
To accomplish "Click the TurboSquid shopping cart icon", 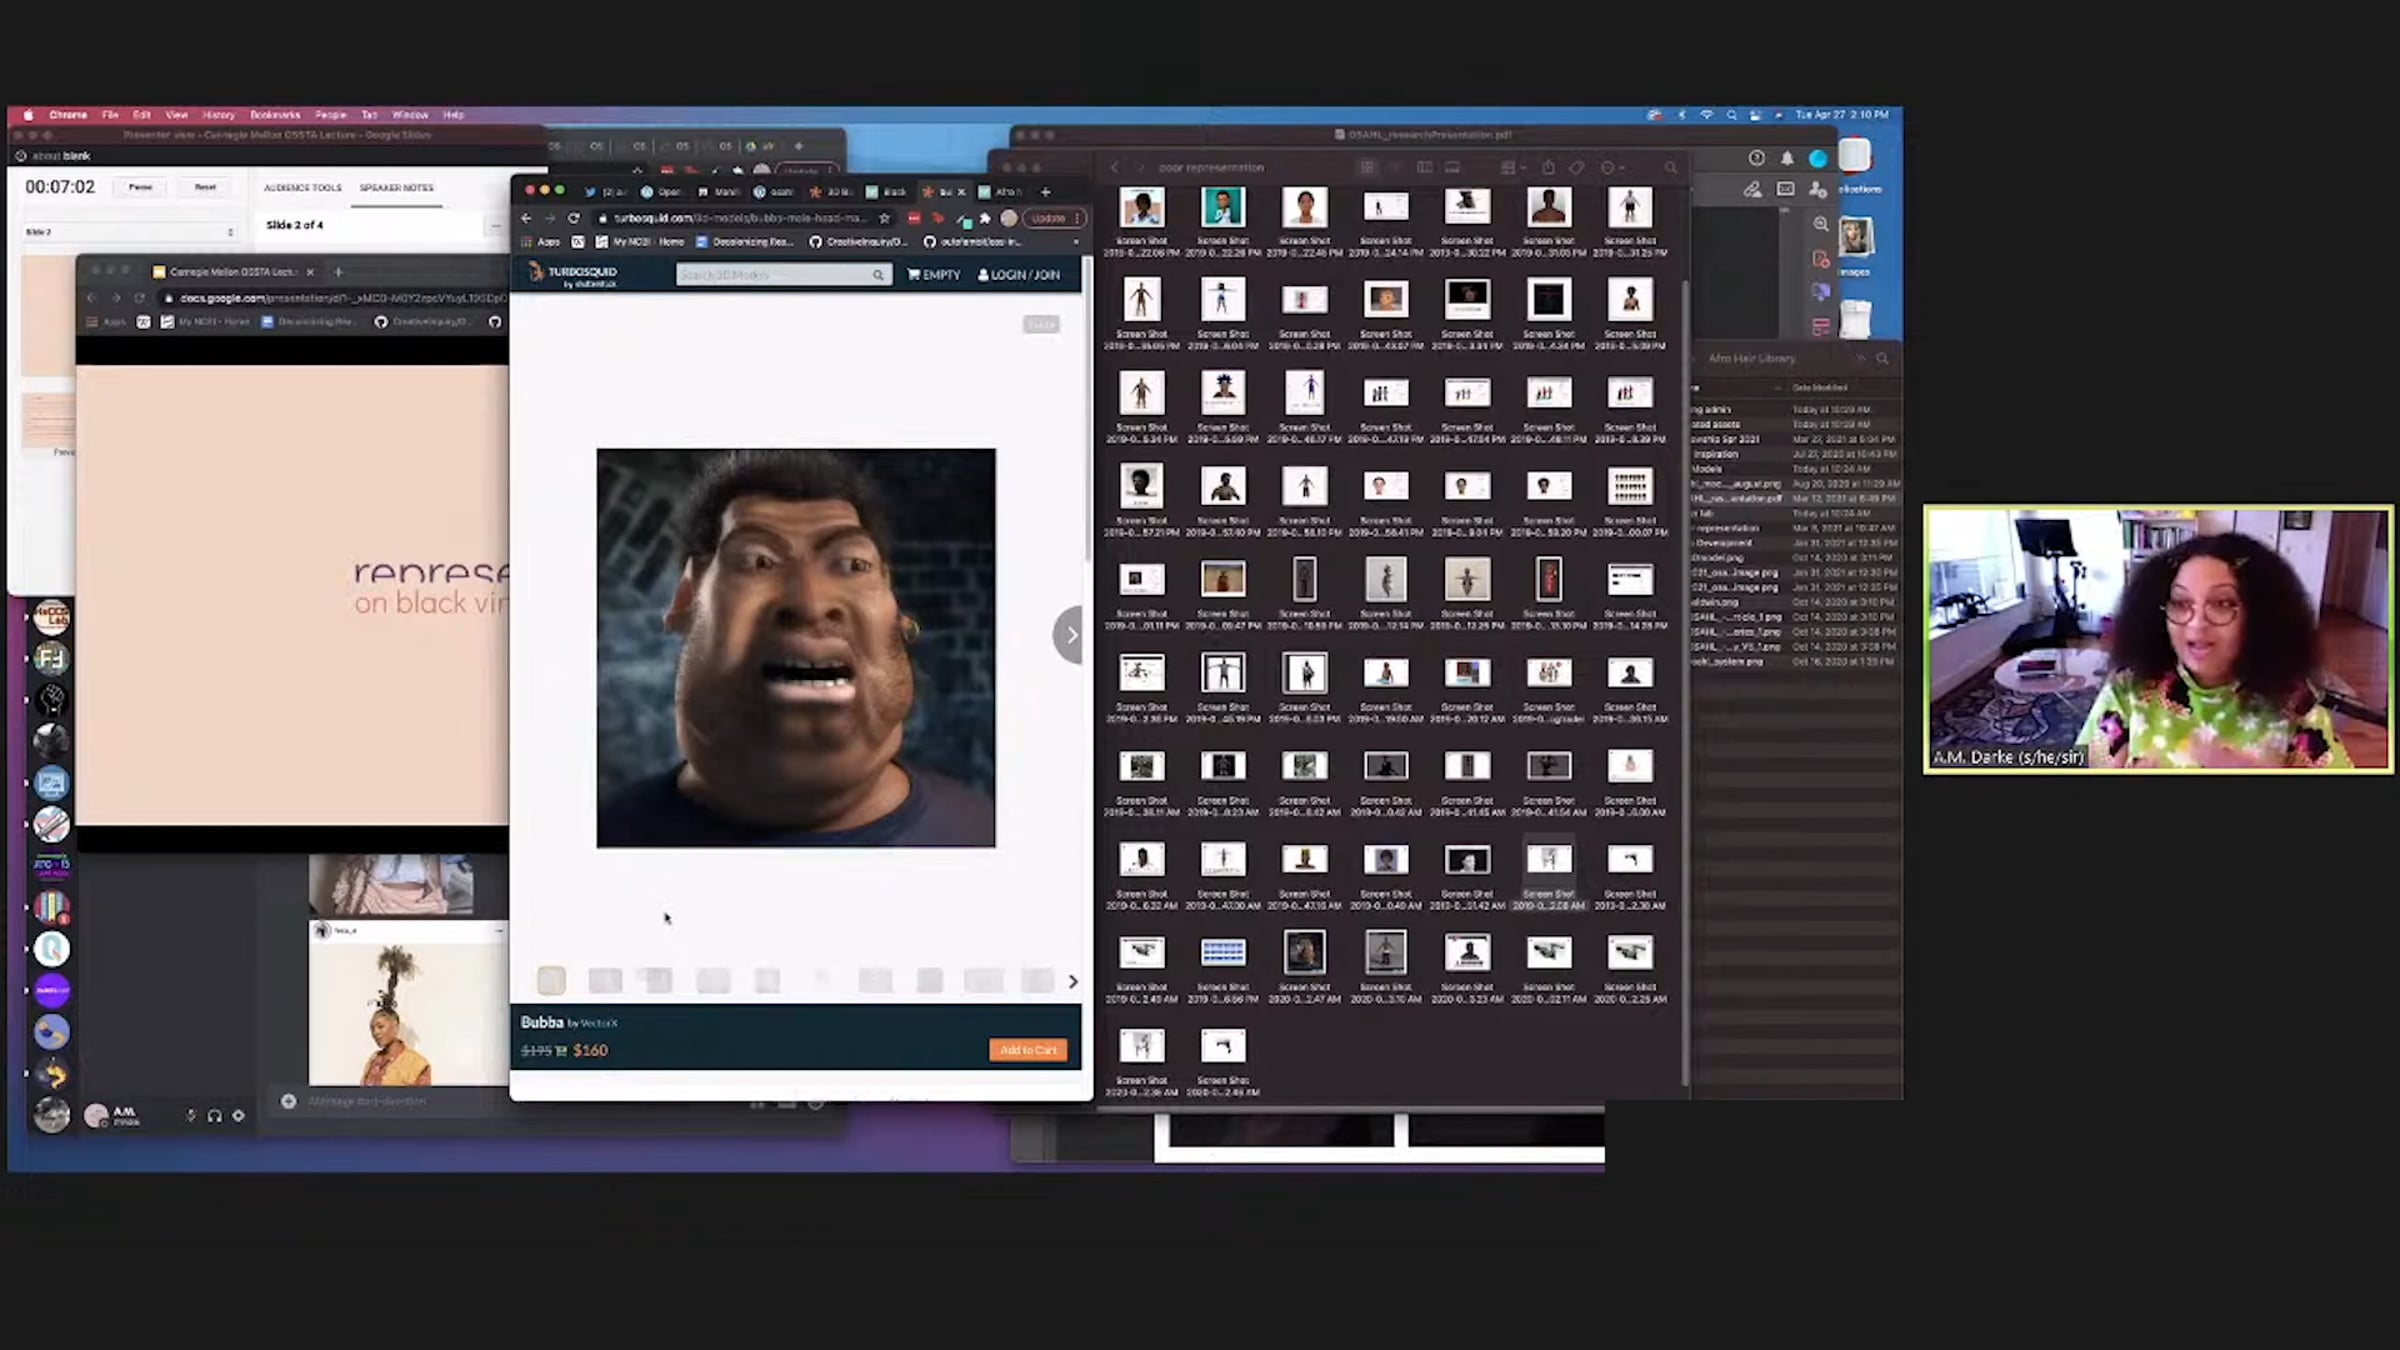I will [914, 274].
